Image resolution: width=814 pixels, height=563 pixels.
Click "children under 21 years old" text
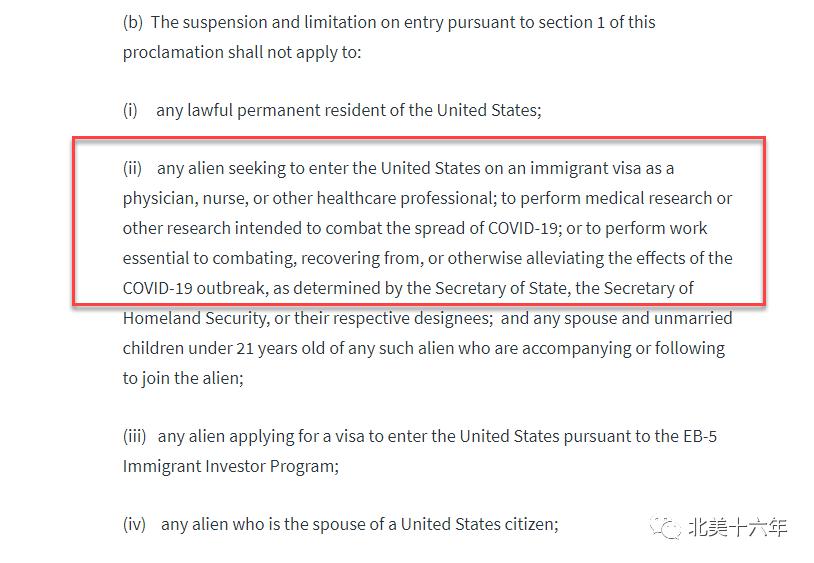point(224,348)
